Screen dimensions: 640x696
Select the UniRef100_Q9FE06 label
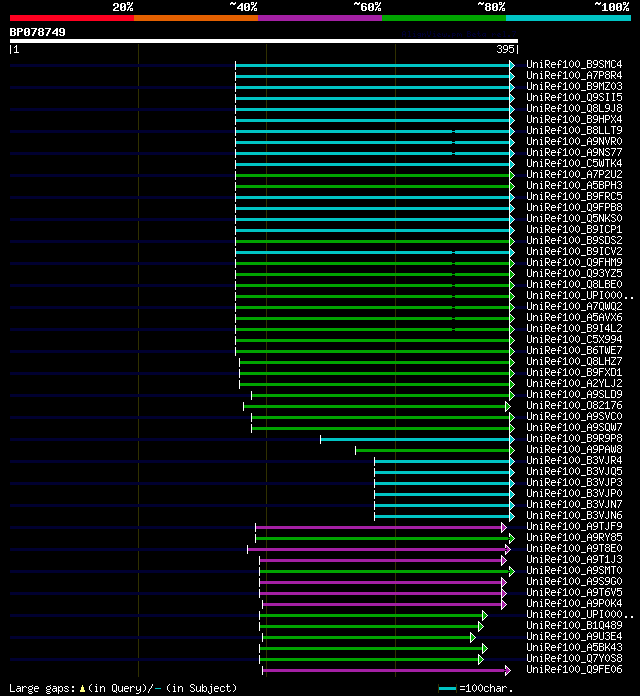point(574,669)
